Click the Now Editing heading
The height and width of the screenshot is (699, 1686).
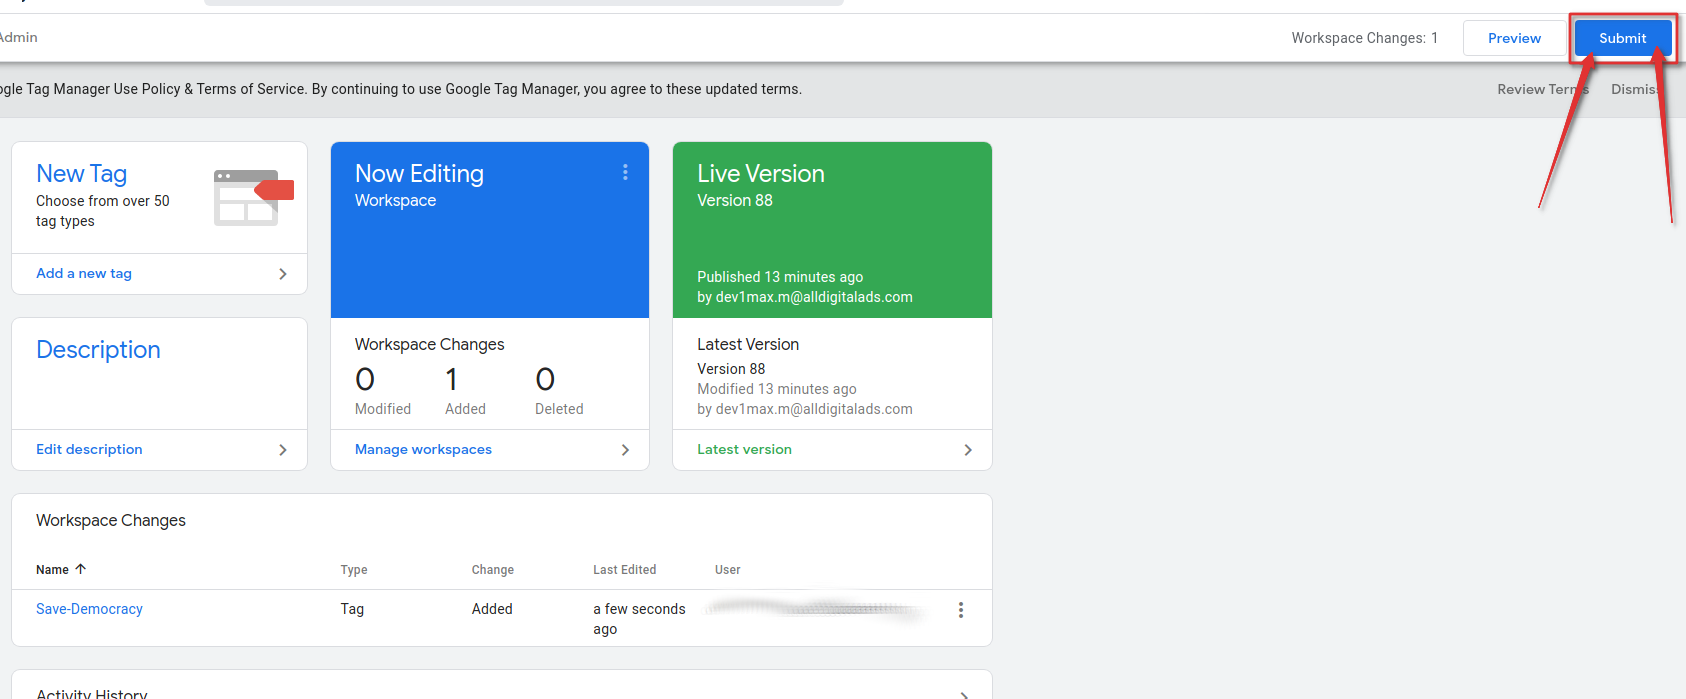click(x=419, y=173)
